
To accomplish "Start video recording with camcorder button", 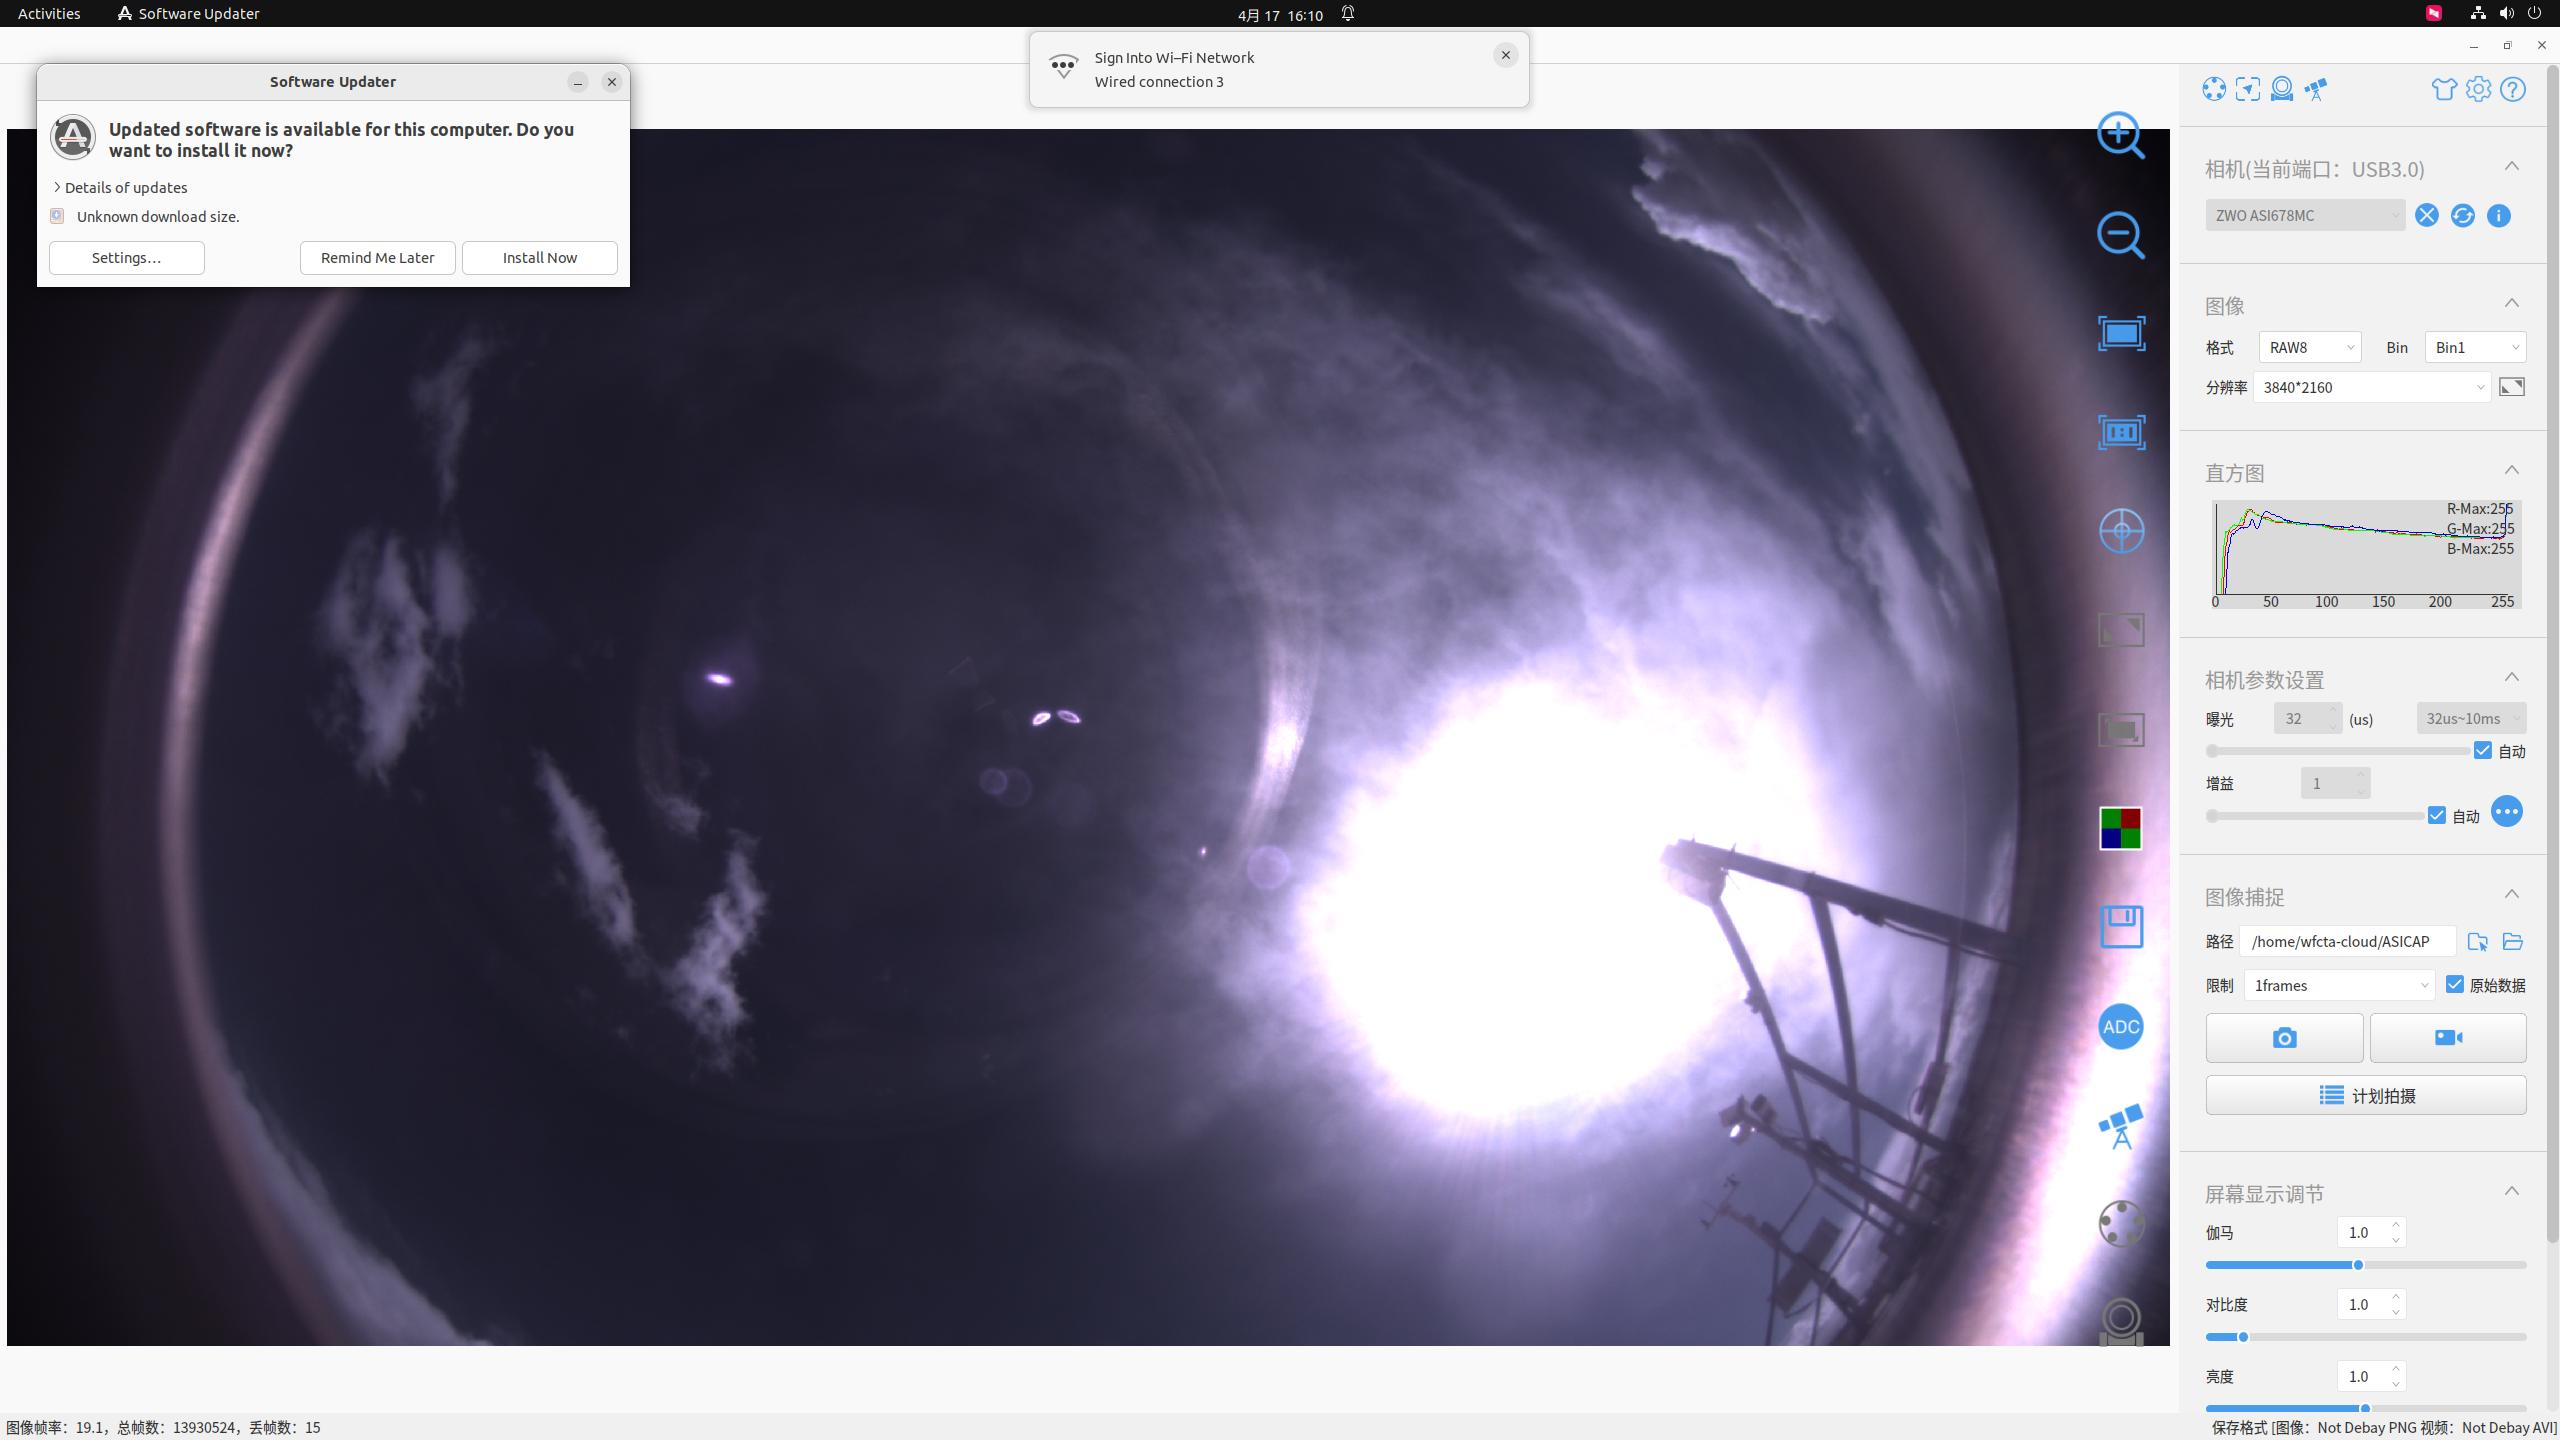I will point(2447,1038).
